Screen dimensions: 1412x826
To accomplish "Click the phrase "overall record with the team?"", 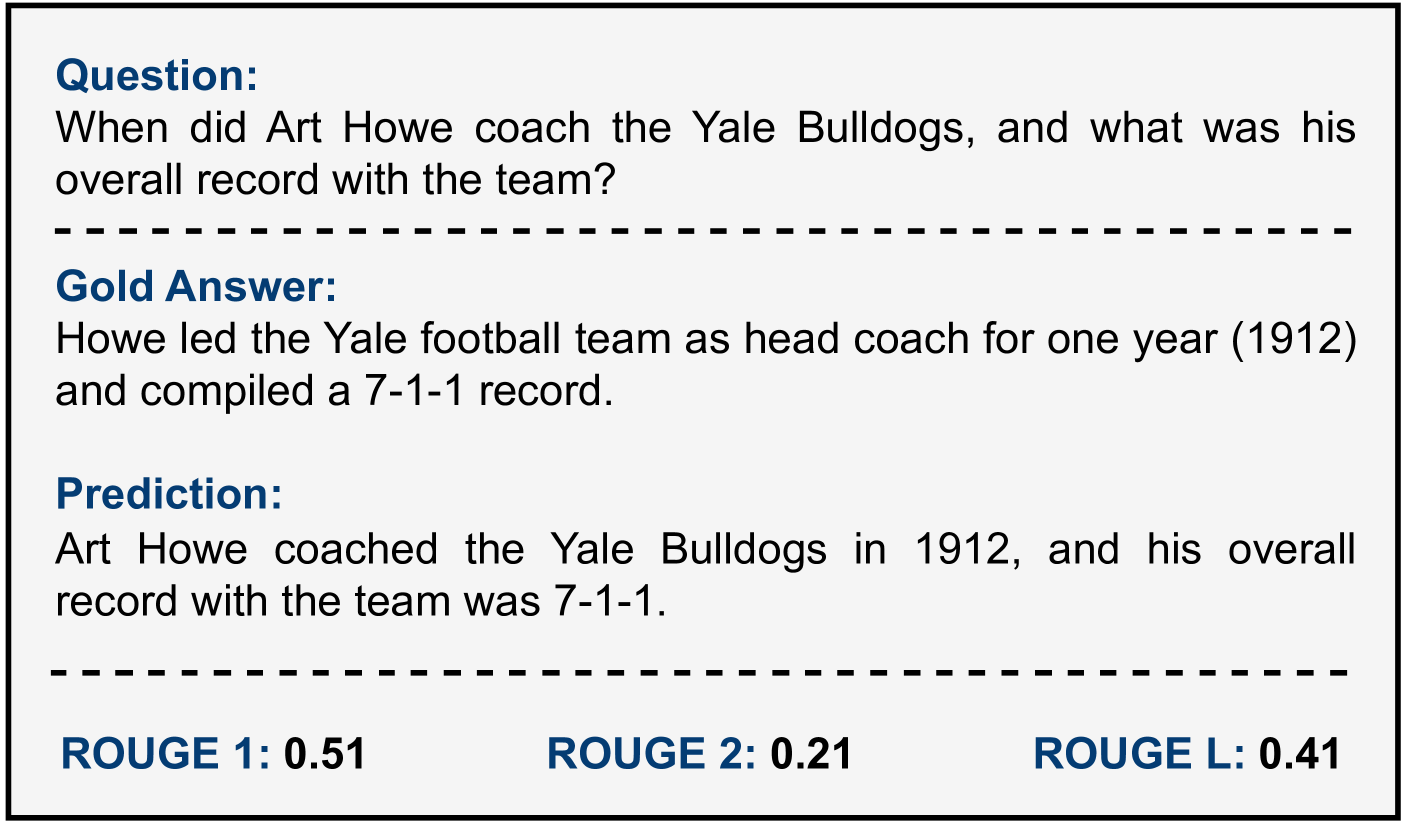I will 333,181.
